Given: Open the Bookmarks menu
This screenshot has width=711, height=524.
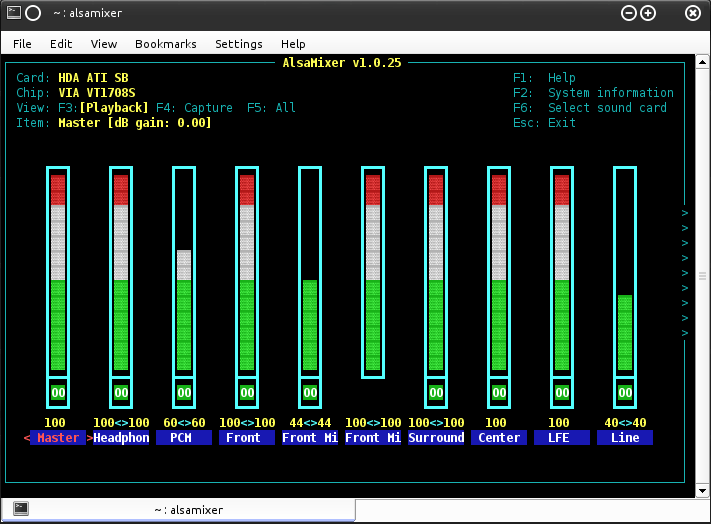Looking at the screenshot, I should 166,44.
